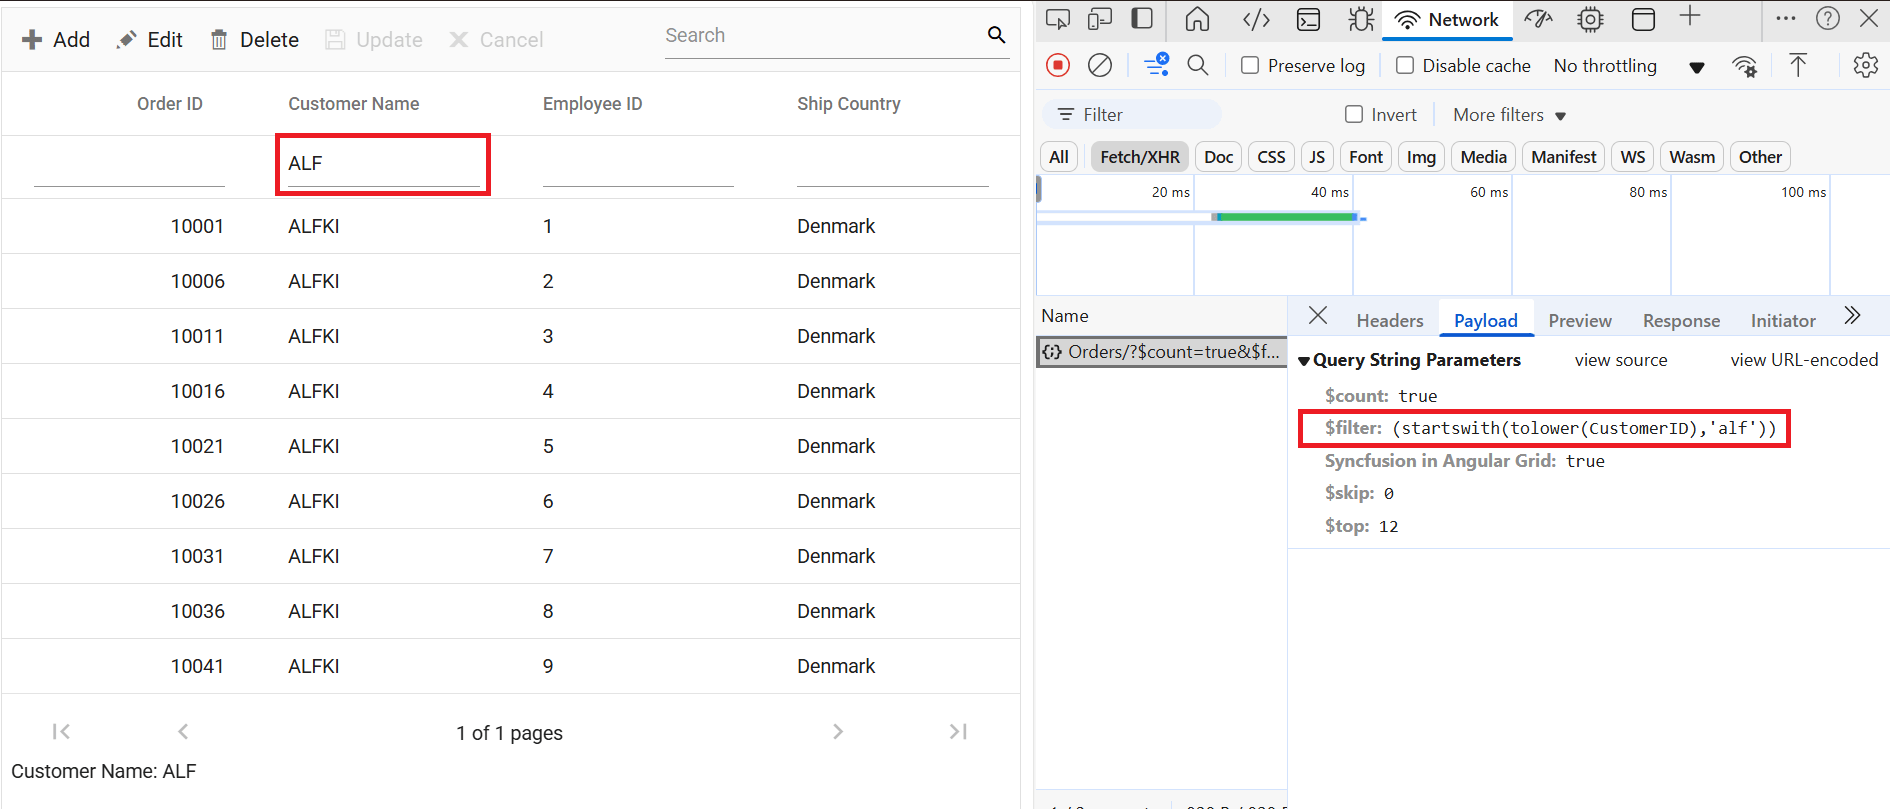The image size is (1890, 809).
Task: Select the CSS filter
Action: tap(1271, 157)
